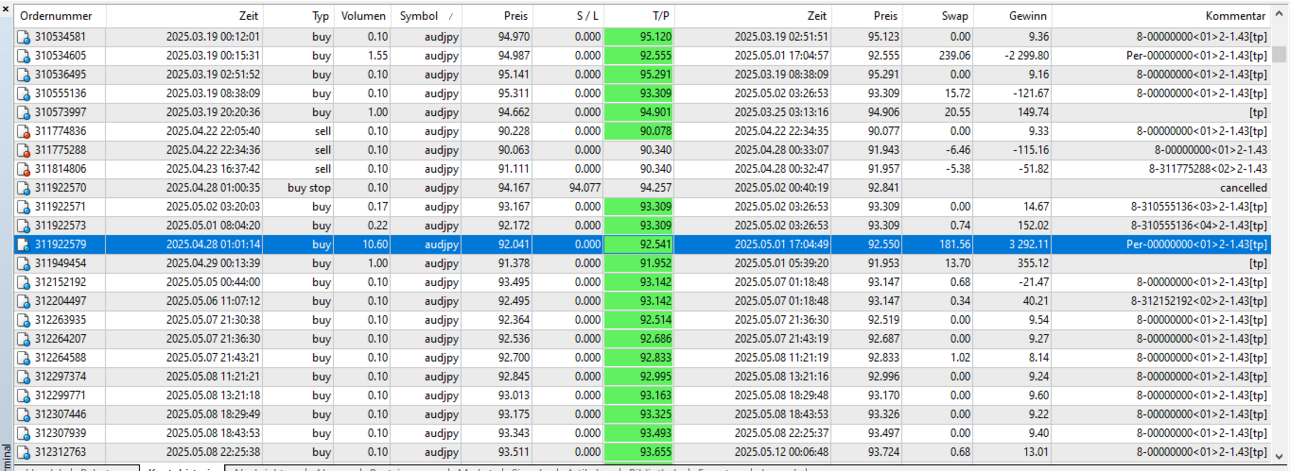Select the green T/P cell 95.120
This screenshot has width=1290, height=471.
click(x=640, y=37)
